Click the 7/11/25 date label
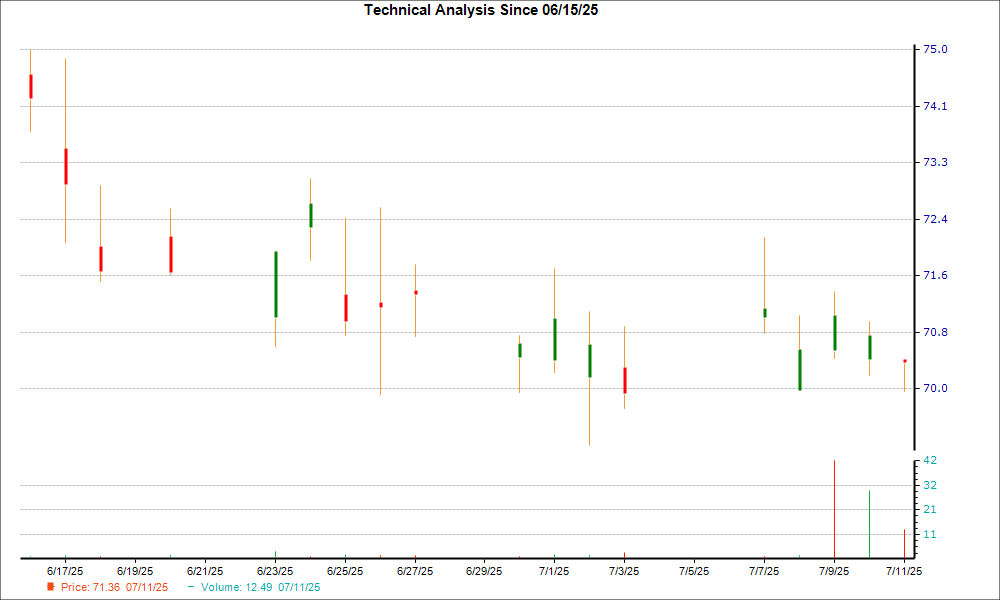This screenshot has height=600, width=1000. [904, 571]
